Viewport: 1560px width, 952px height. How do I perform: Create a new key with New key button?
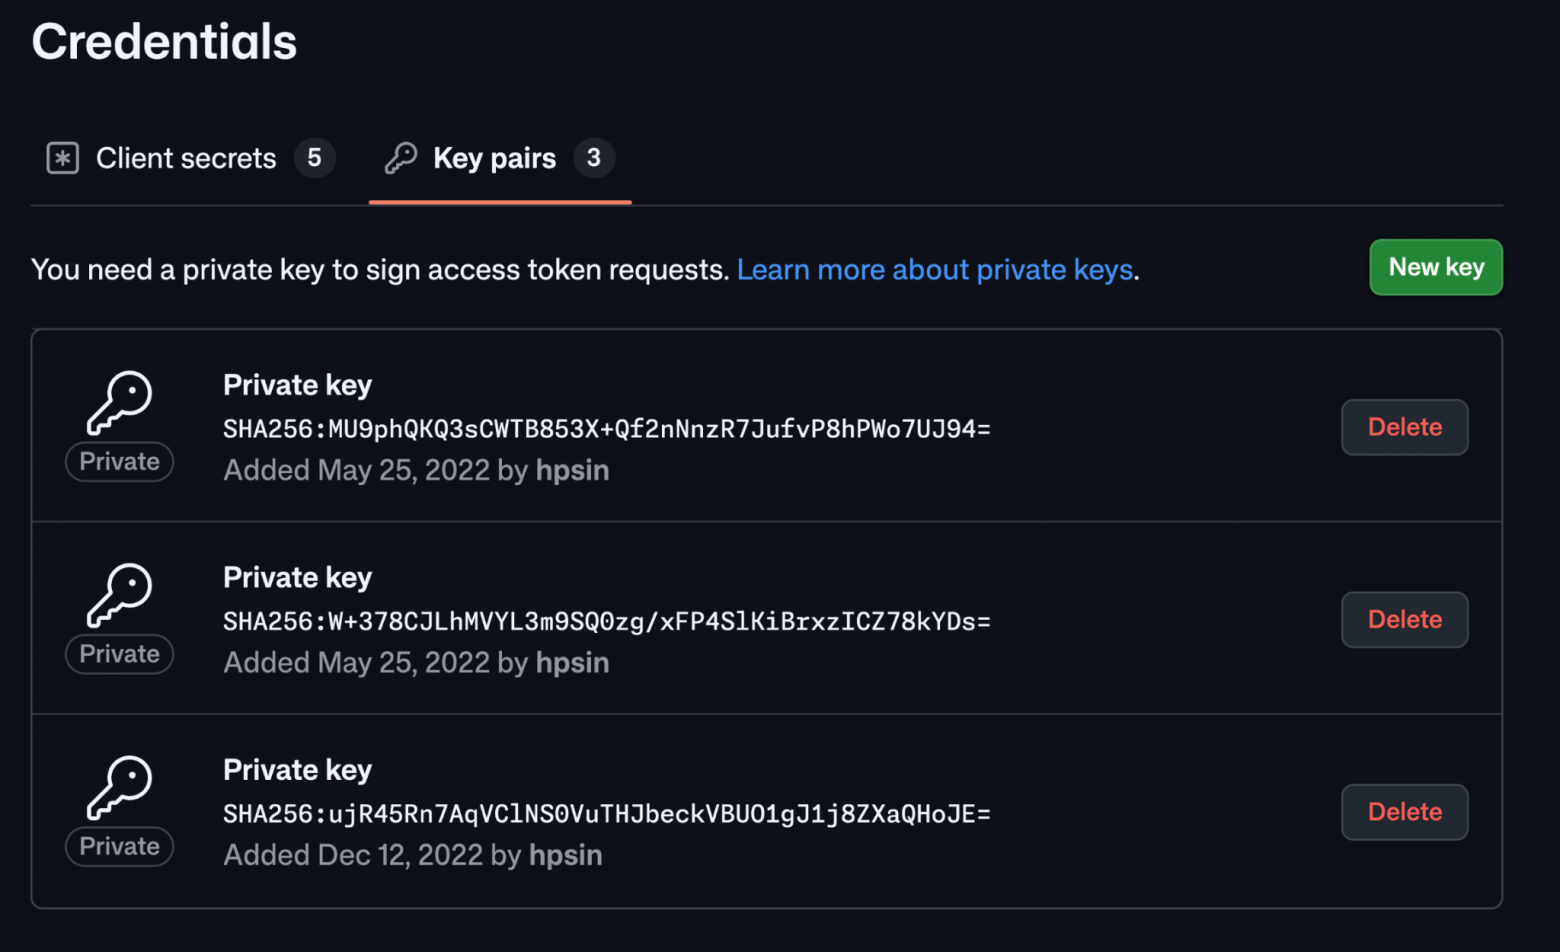tap(1436, 267)
